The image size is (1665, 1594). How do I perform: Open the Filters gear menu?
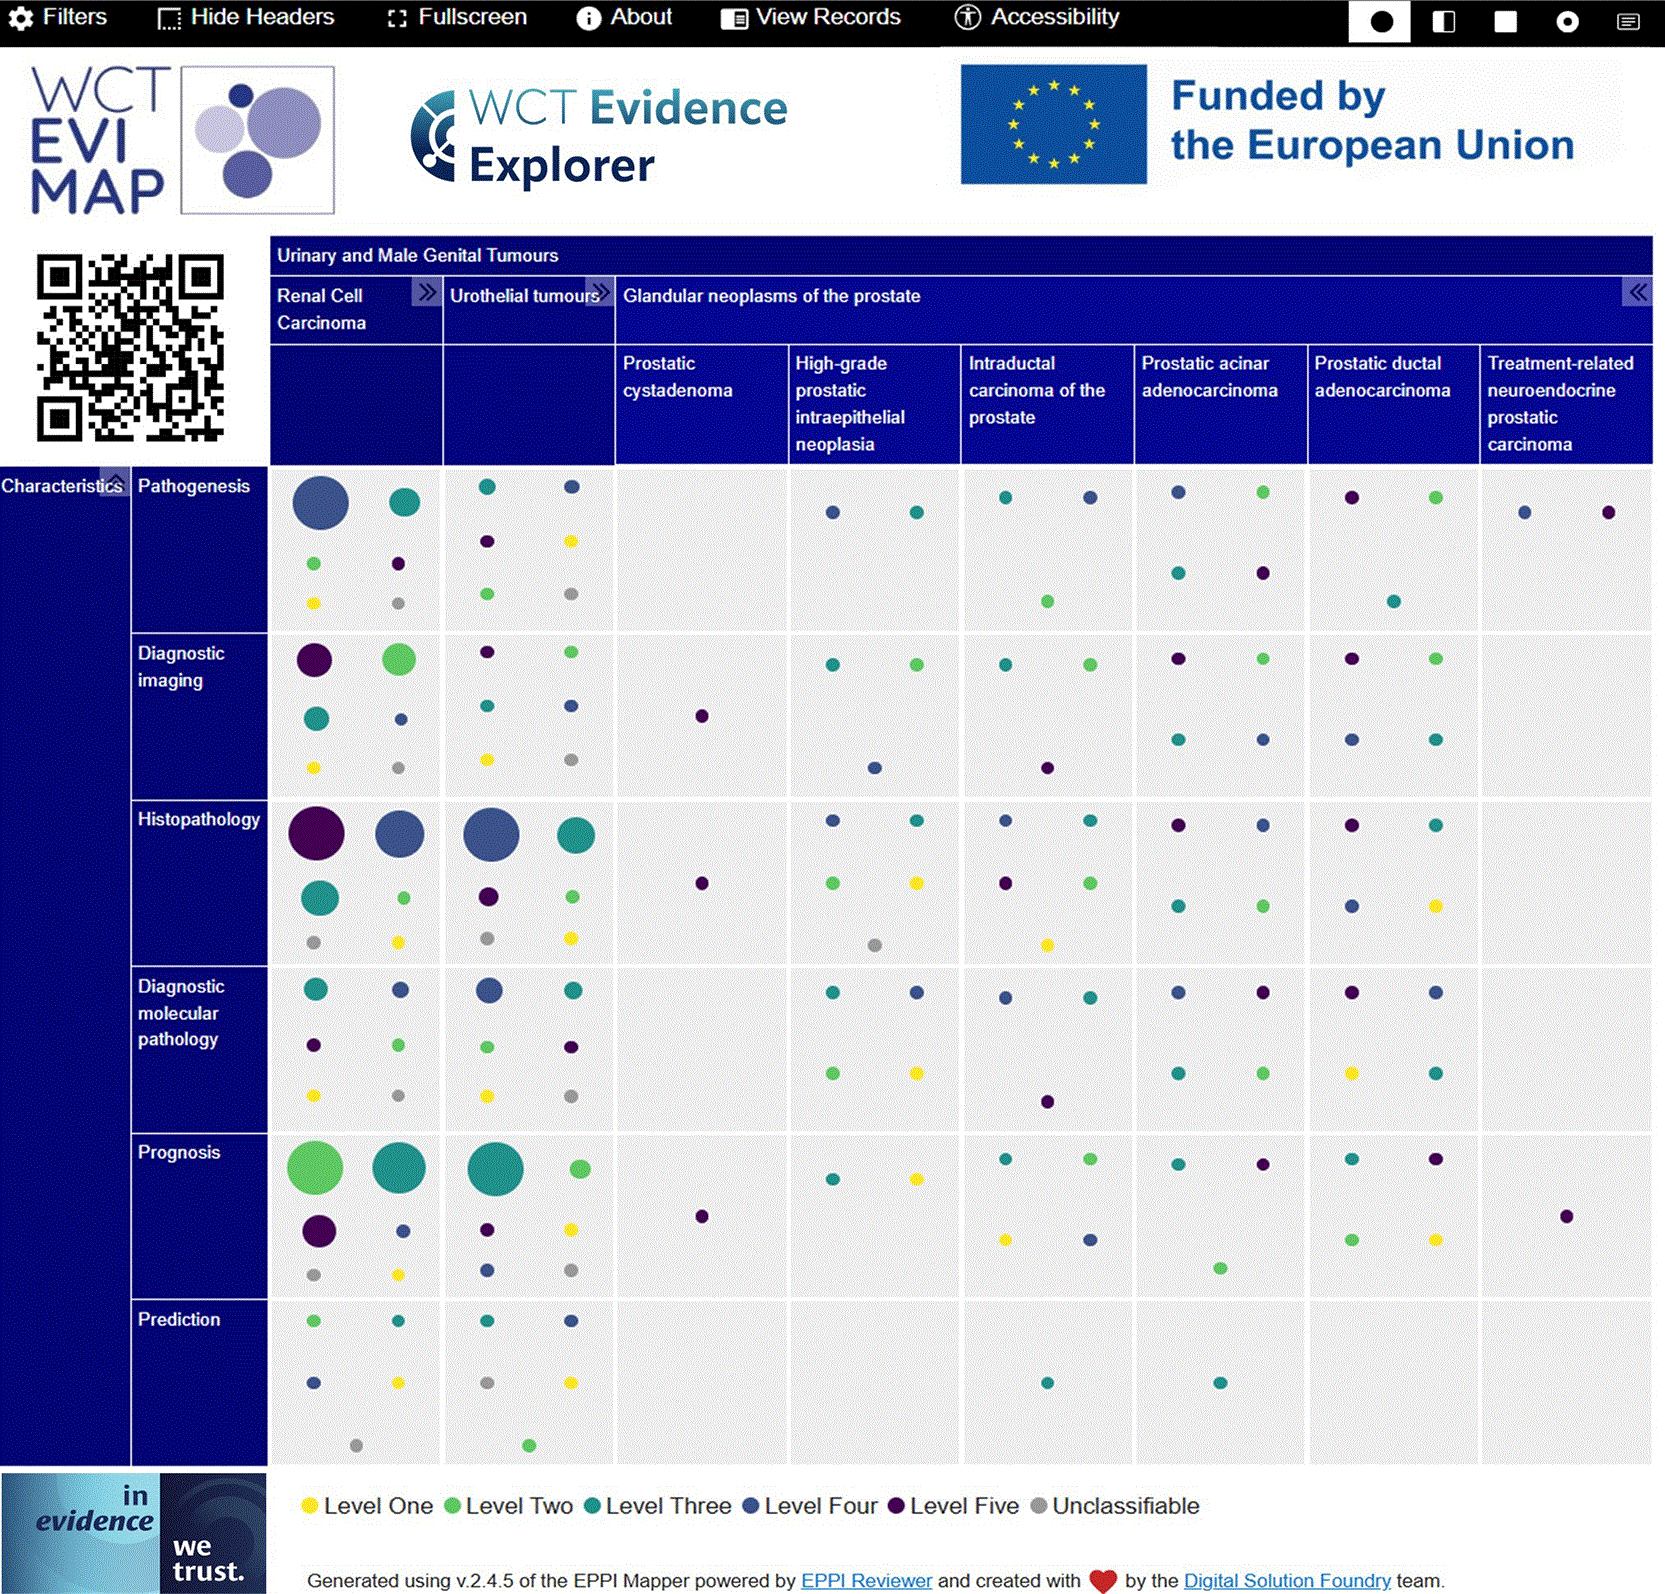pyautogui.click(x=58, y=18)
